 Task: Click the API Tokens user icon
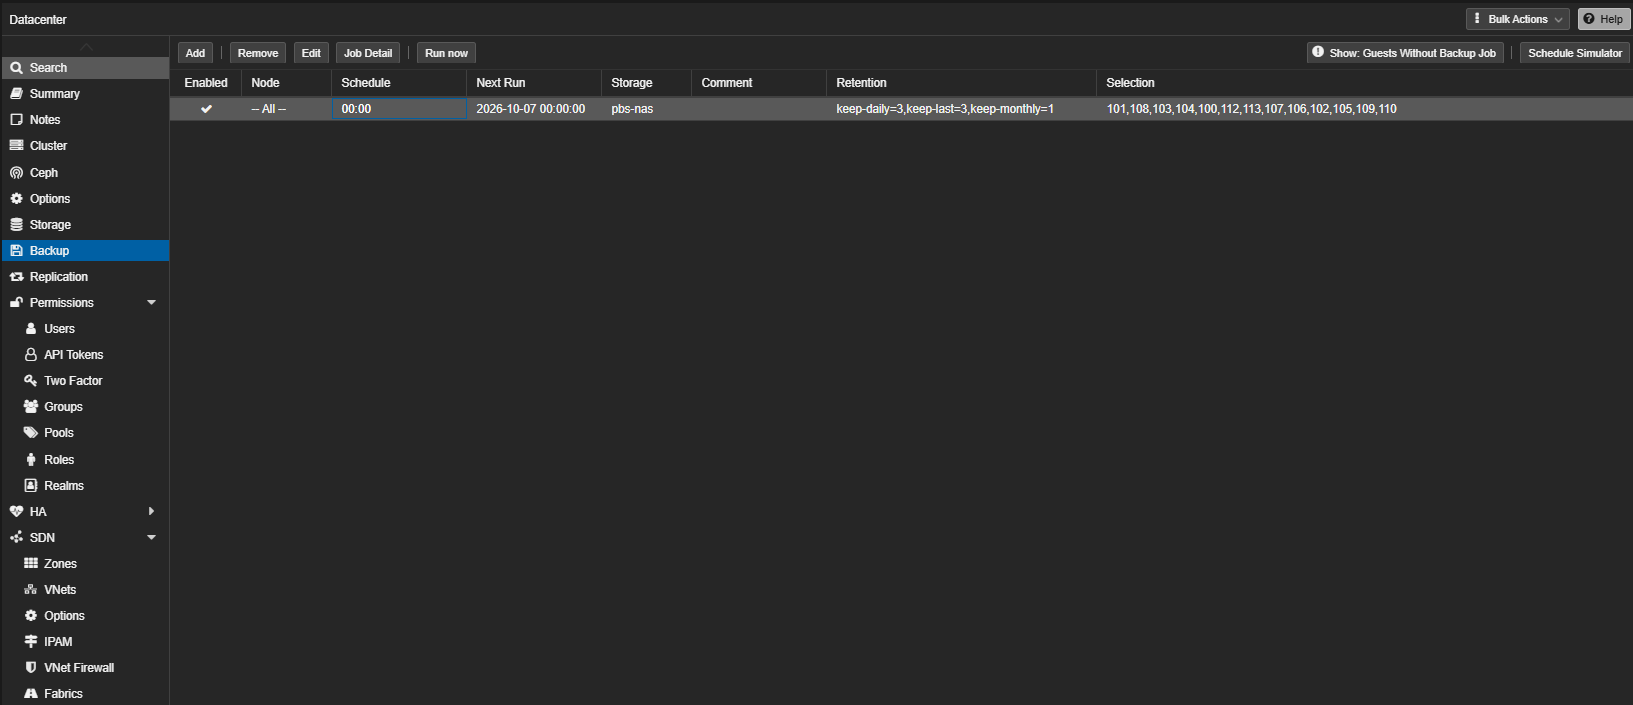click(x=31, y=355)
